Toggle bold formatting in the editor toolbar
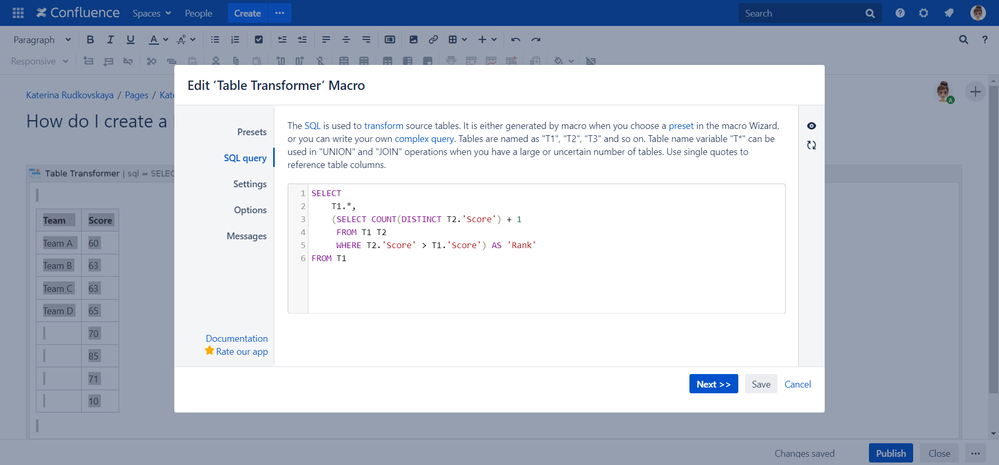 tap(90, 40)
